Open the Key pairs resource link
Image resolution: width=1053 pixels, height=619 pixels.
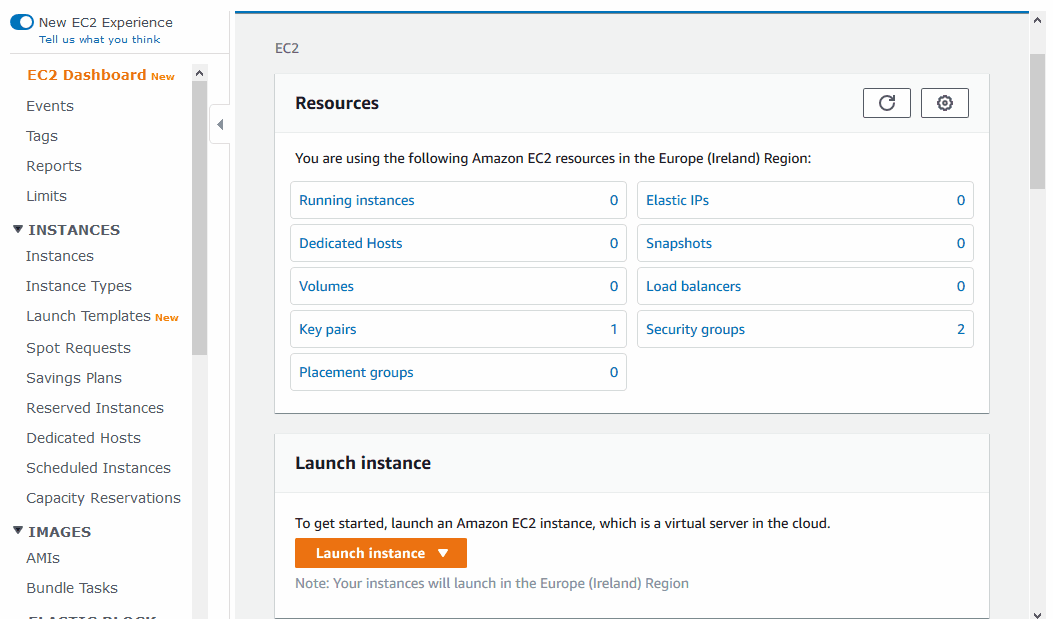[328, 329]
